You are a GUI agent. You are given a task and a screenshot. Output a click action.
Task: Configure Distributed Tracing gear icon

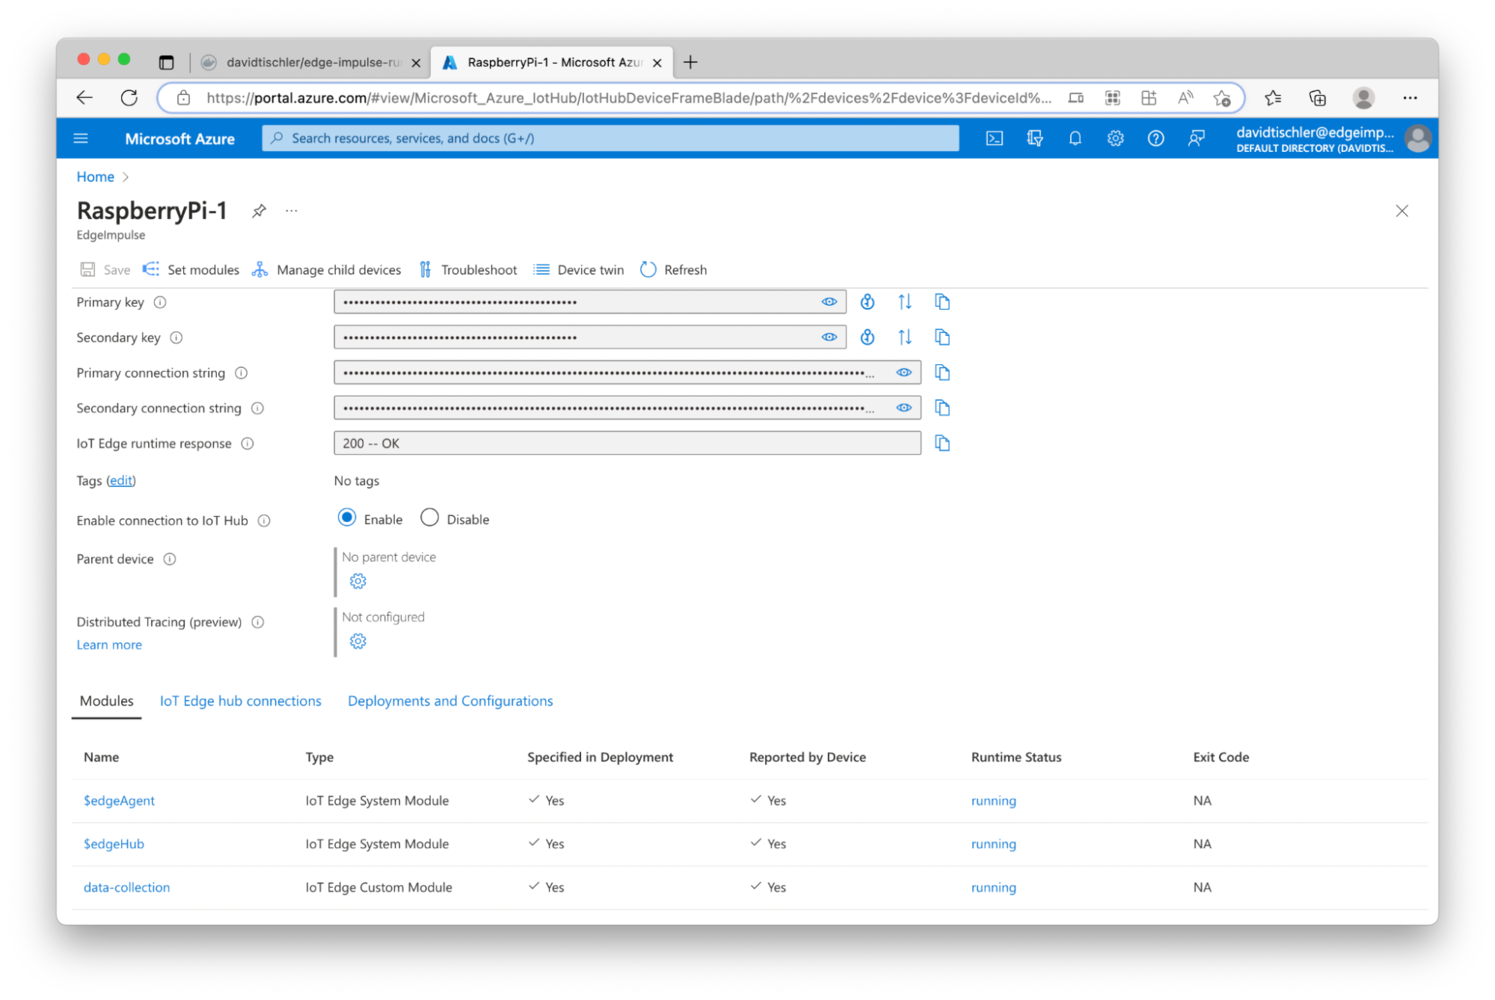click(358, 642)
